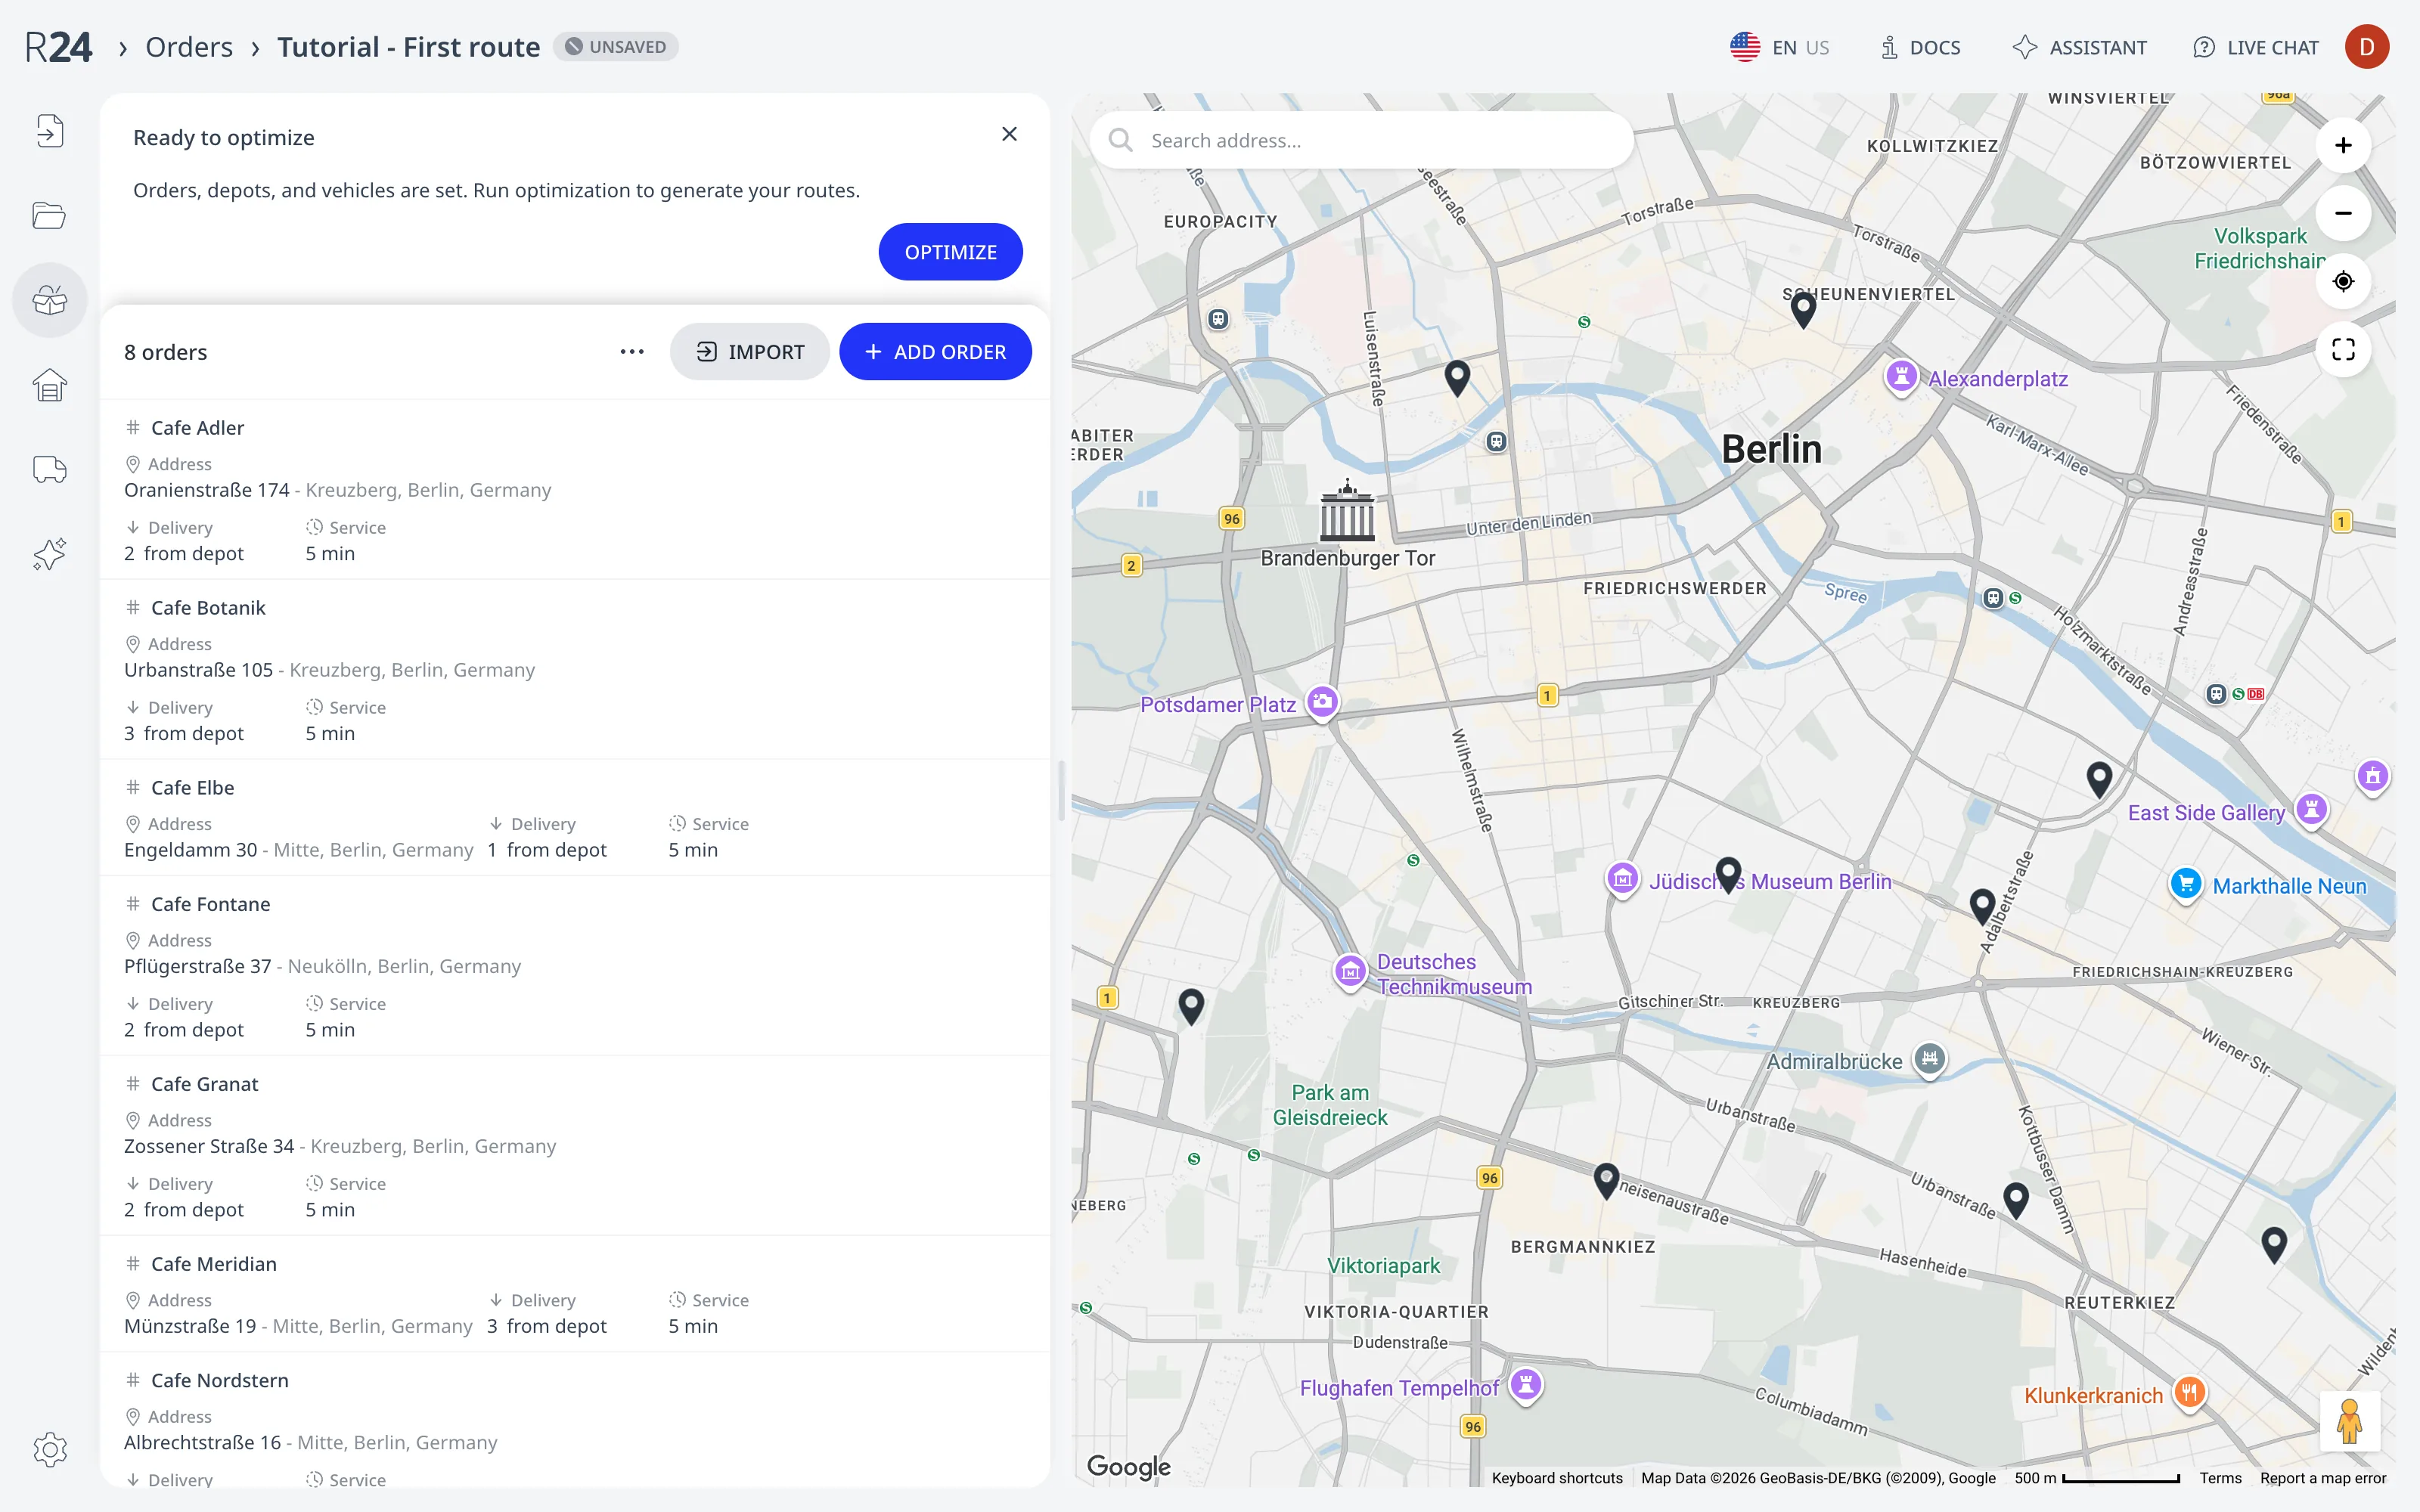Select the Cafe Granat order
This screenshot has width=2420, height=1512.
[x=575, y=1146]
